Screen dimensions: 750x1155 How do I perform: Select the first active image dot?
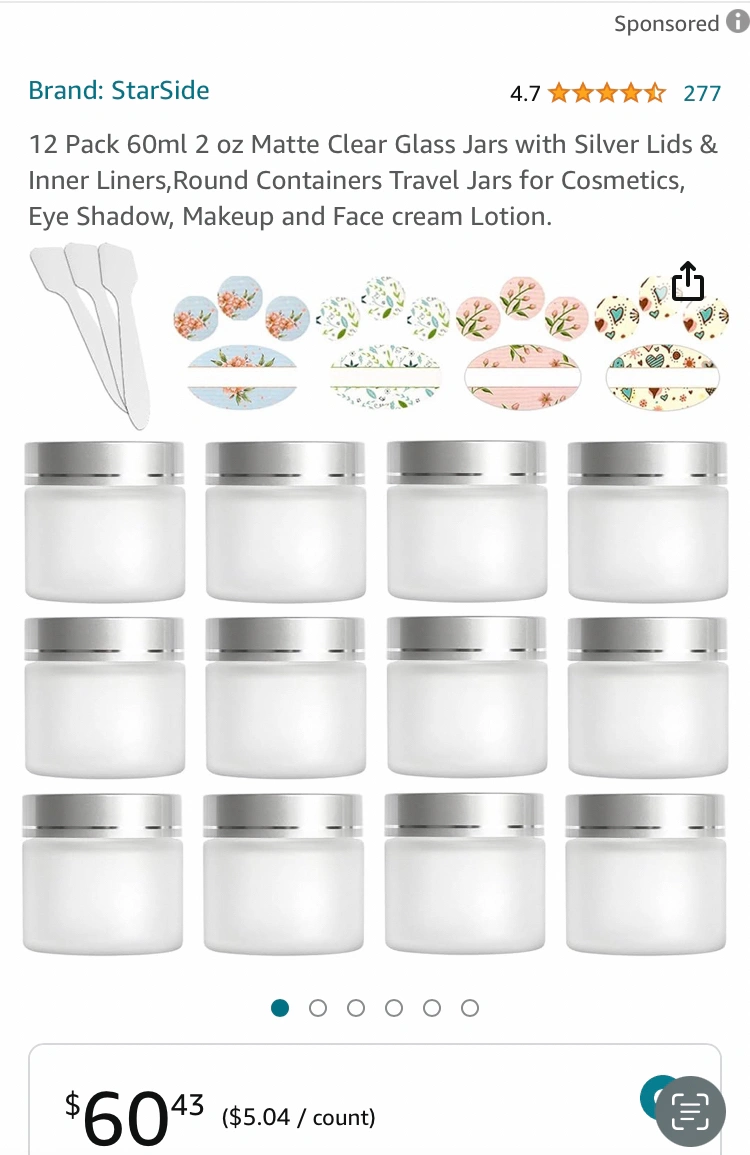click(x=280, y=1008)
